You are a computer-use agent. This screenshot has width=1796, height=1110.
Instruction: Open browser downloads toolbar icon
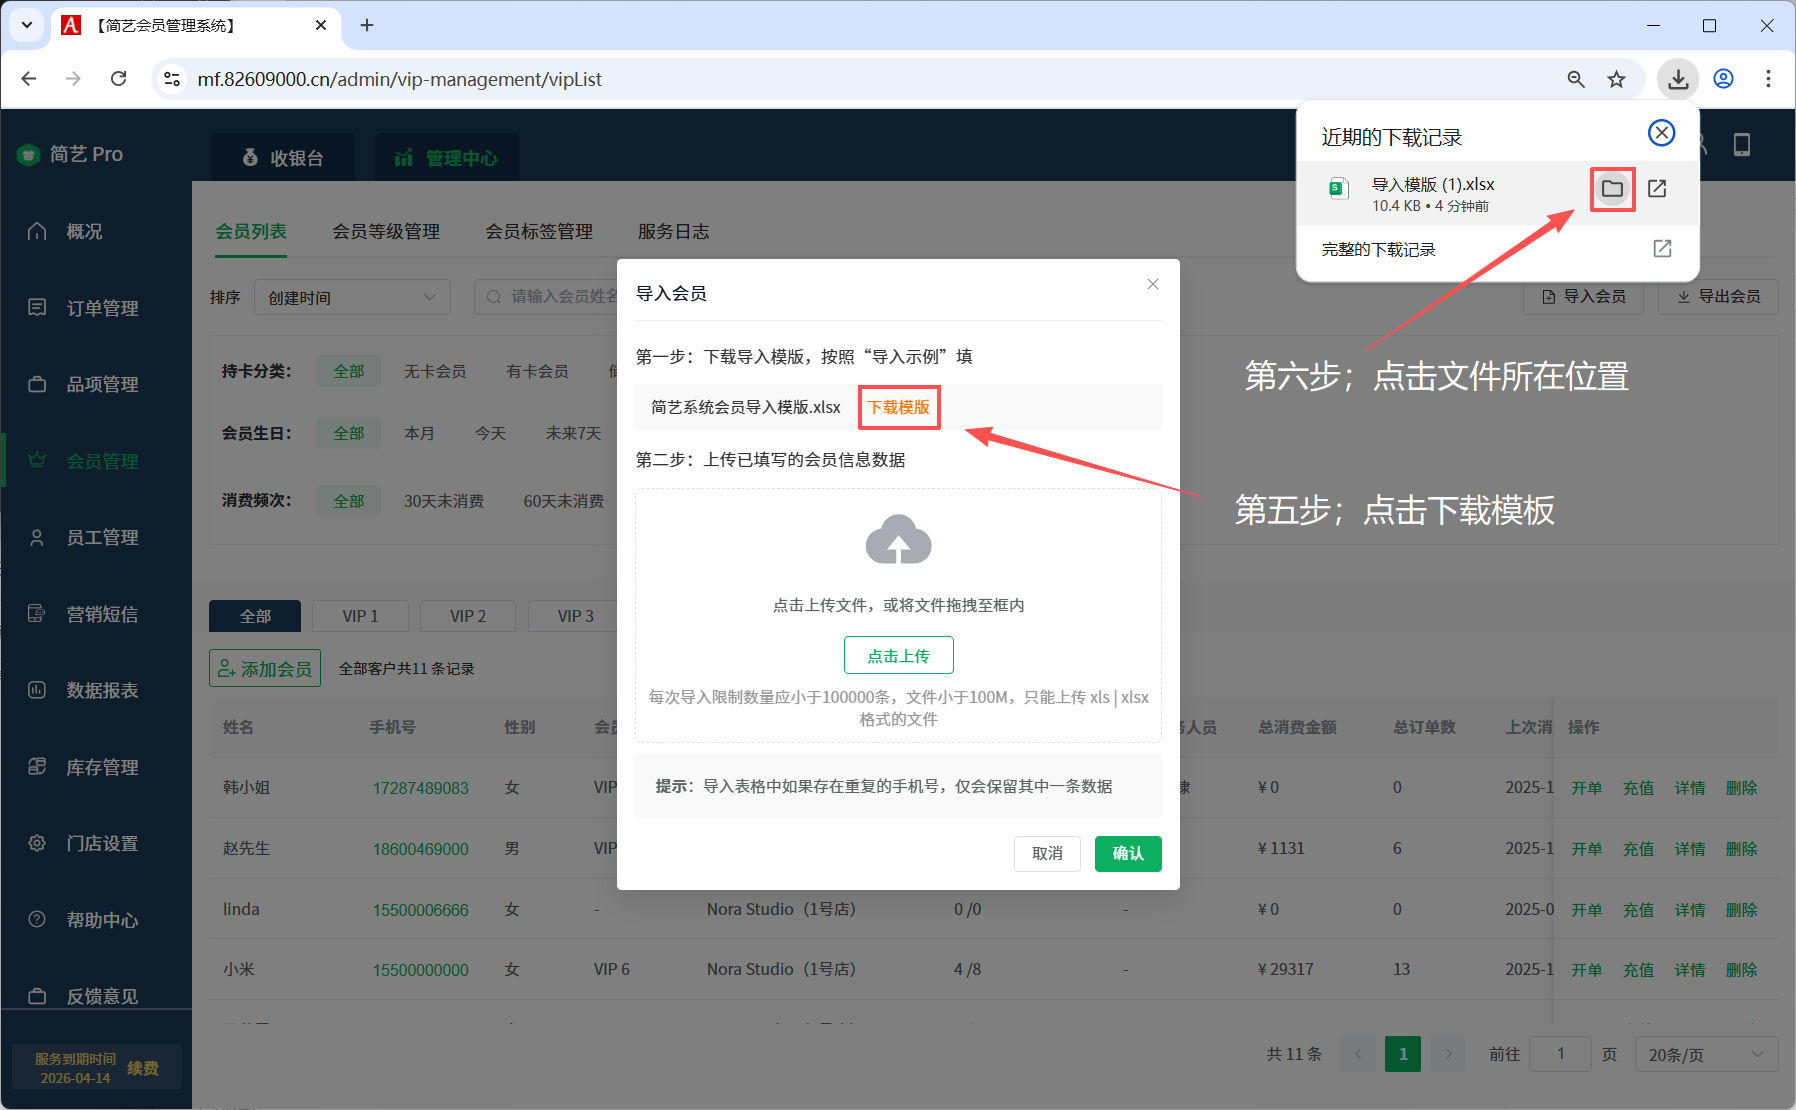[x=1678, y=79]
